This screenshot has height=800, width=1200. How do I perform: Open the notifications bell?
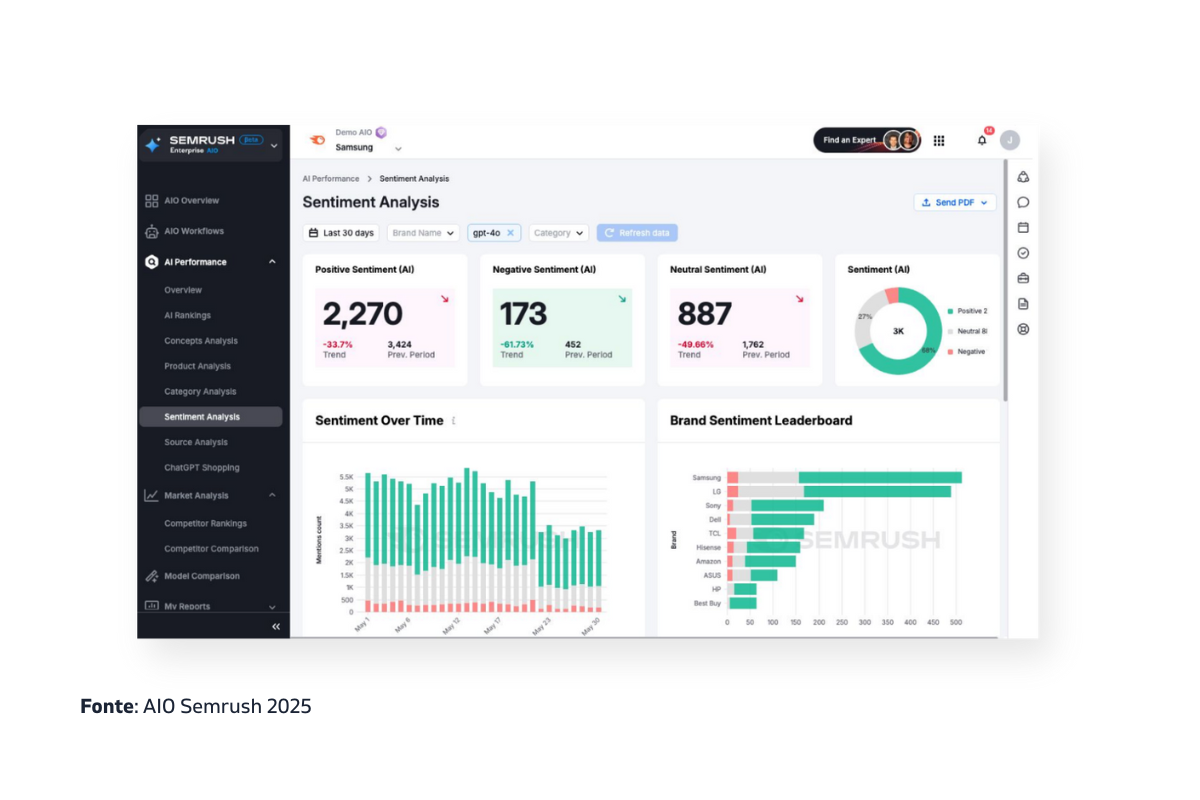coord(982,141)
